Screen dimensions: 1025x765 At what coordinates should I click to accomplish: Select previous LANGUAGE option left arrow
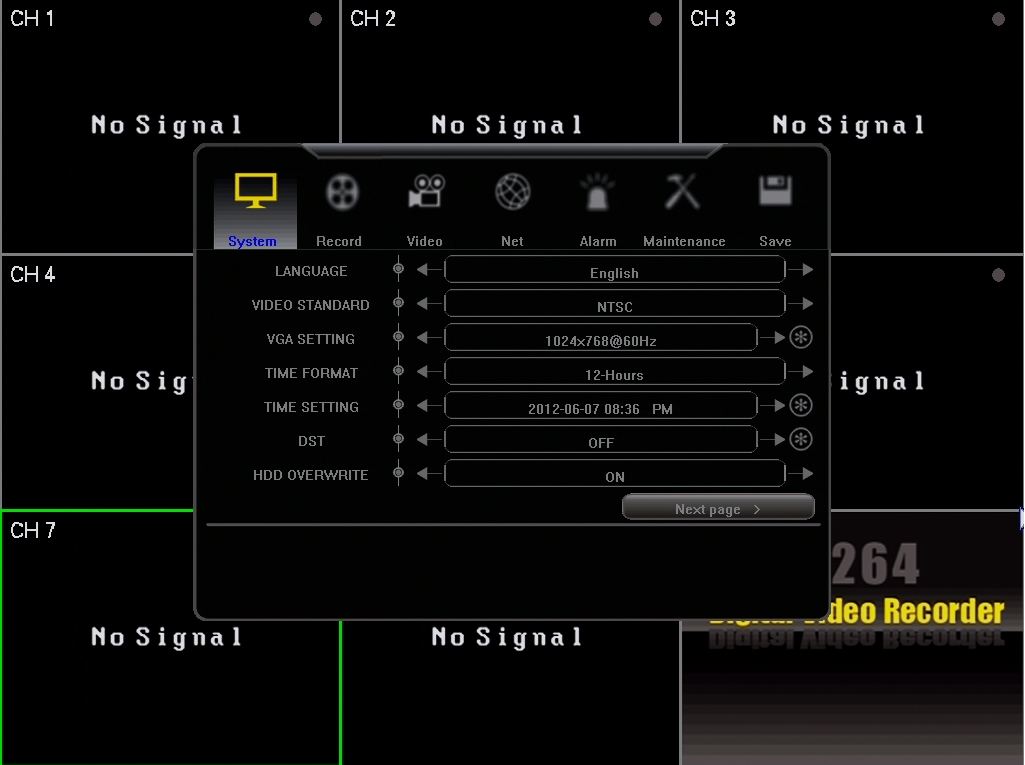(x=429, y=269)
